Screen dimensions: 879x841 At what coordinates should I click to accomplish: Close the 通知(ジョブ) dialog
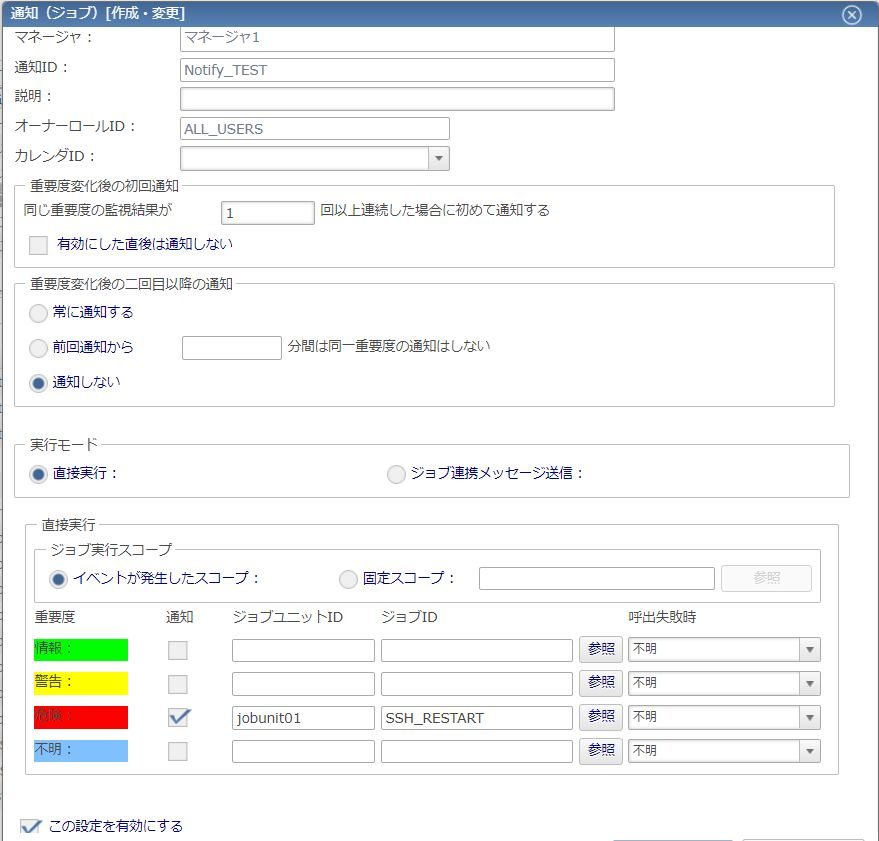pyautogui.click(x=852, y=15)
